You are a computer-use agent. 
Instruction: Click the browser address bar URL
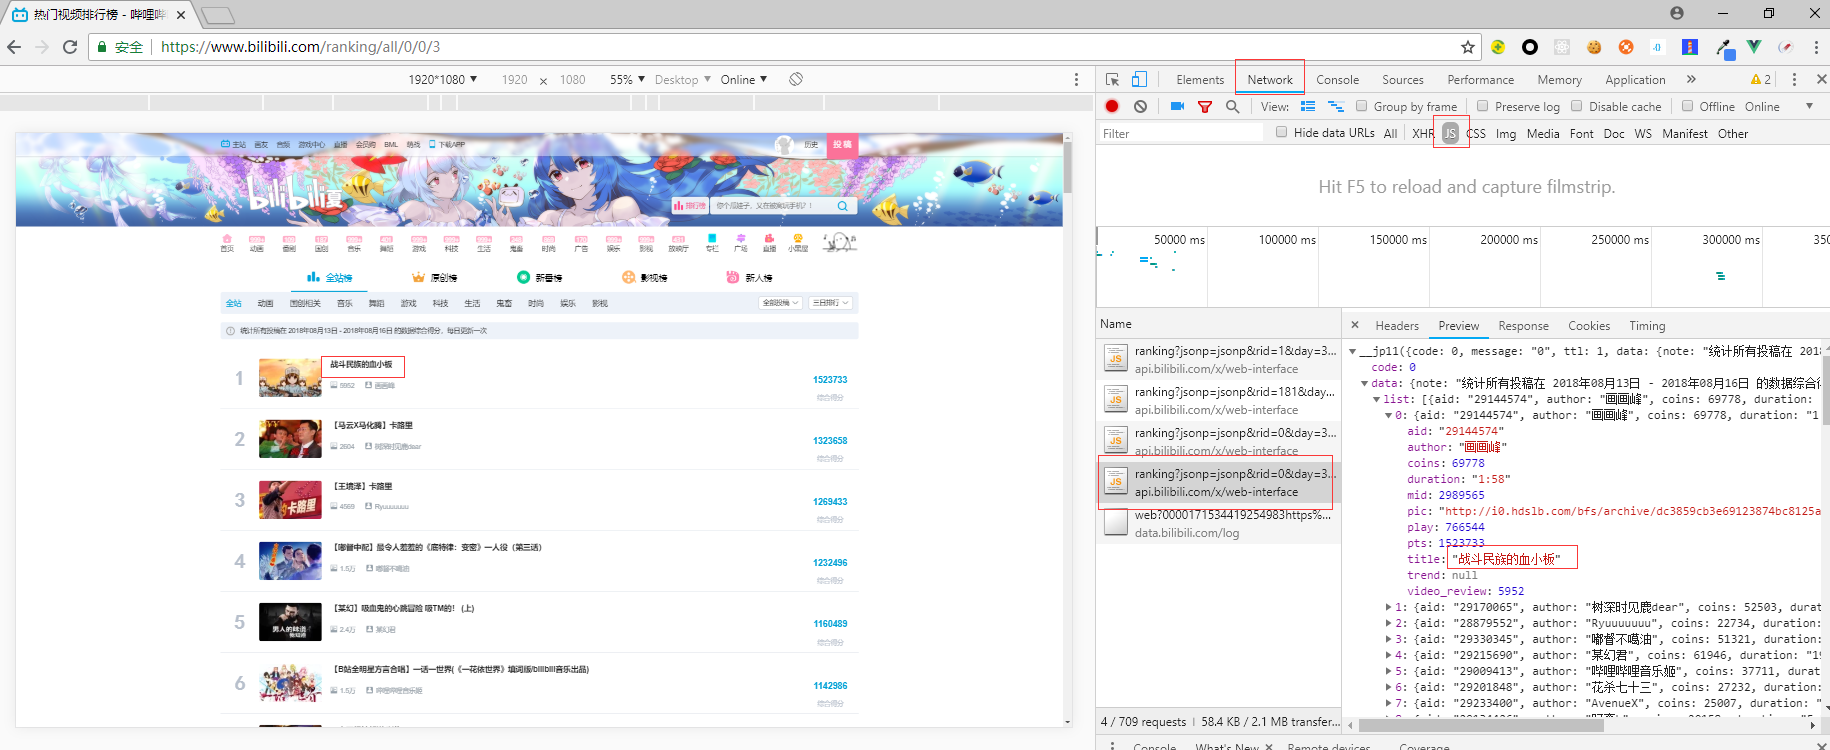[300, 47]
